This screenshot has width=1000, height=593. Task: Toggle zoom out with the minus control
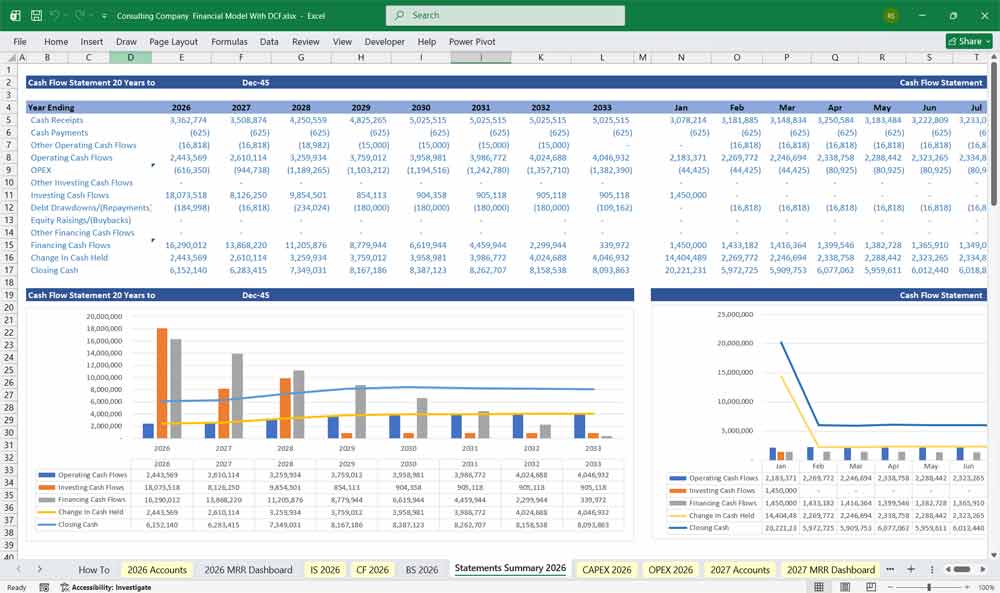890,586
